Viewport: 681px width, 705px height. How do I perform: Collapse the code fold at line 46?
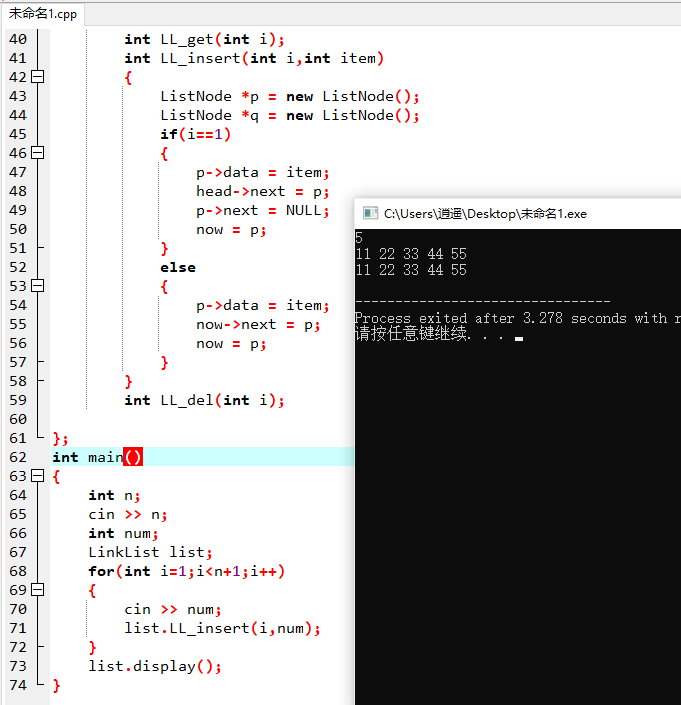click(x=38, y=153)
